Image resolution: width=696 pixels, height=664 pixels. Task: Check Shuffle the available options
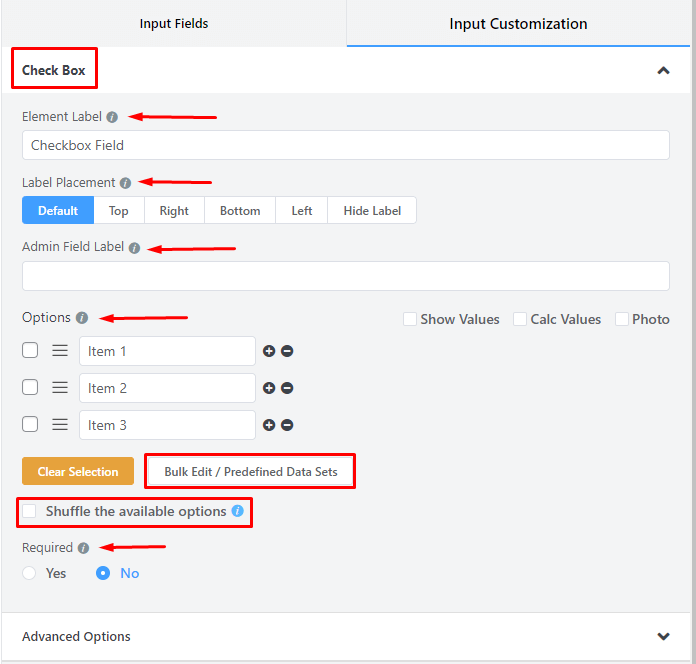30,511
